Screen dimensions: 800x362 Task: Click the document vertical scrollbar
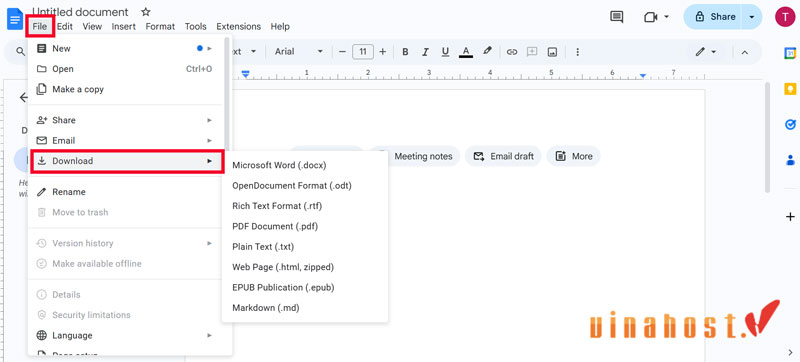[767, 138]
